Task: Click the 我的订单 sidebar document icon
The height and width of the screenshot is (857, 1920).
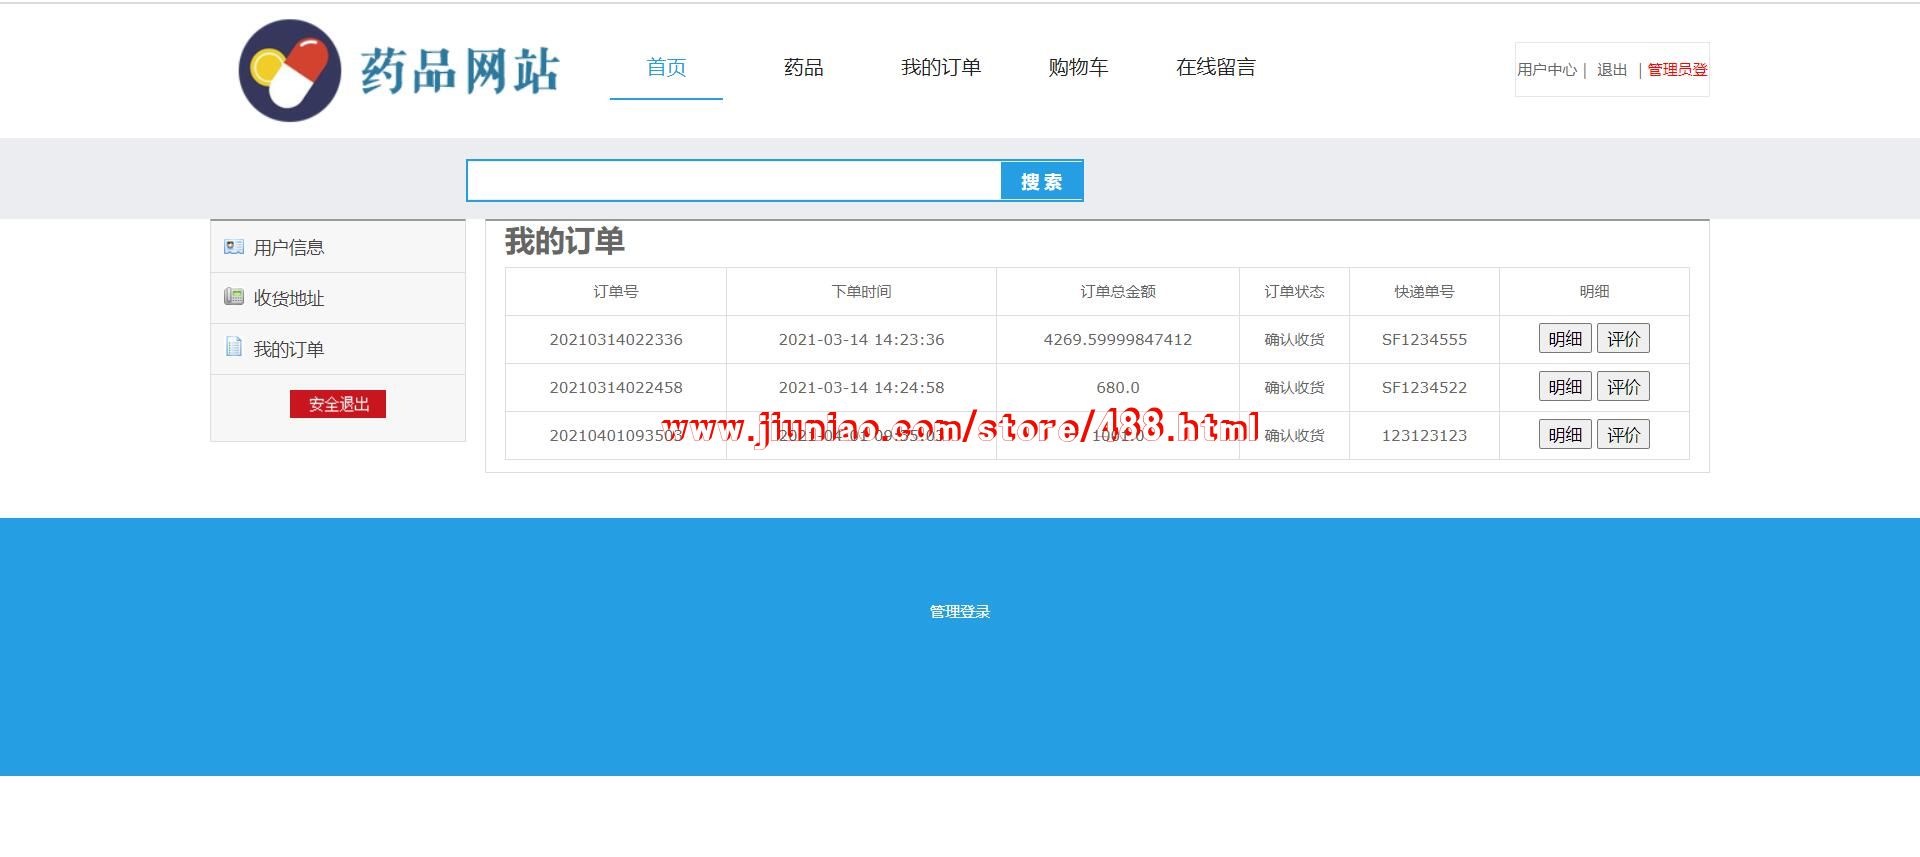Action: (234, 347)
